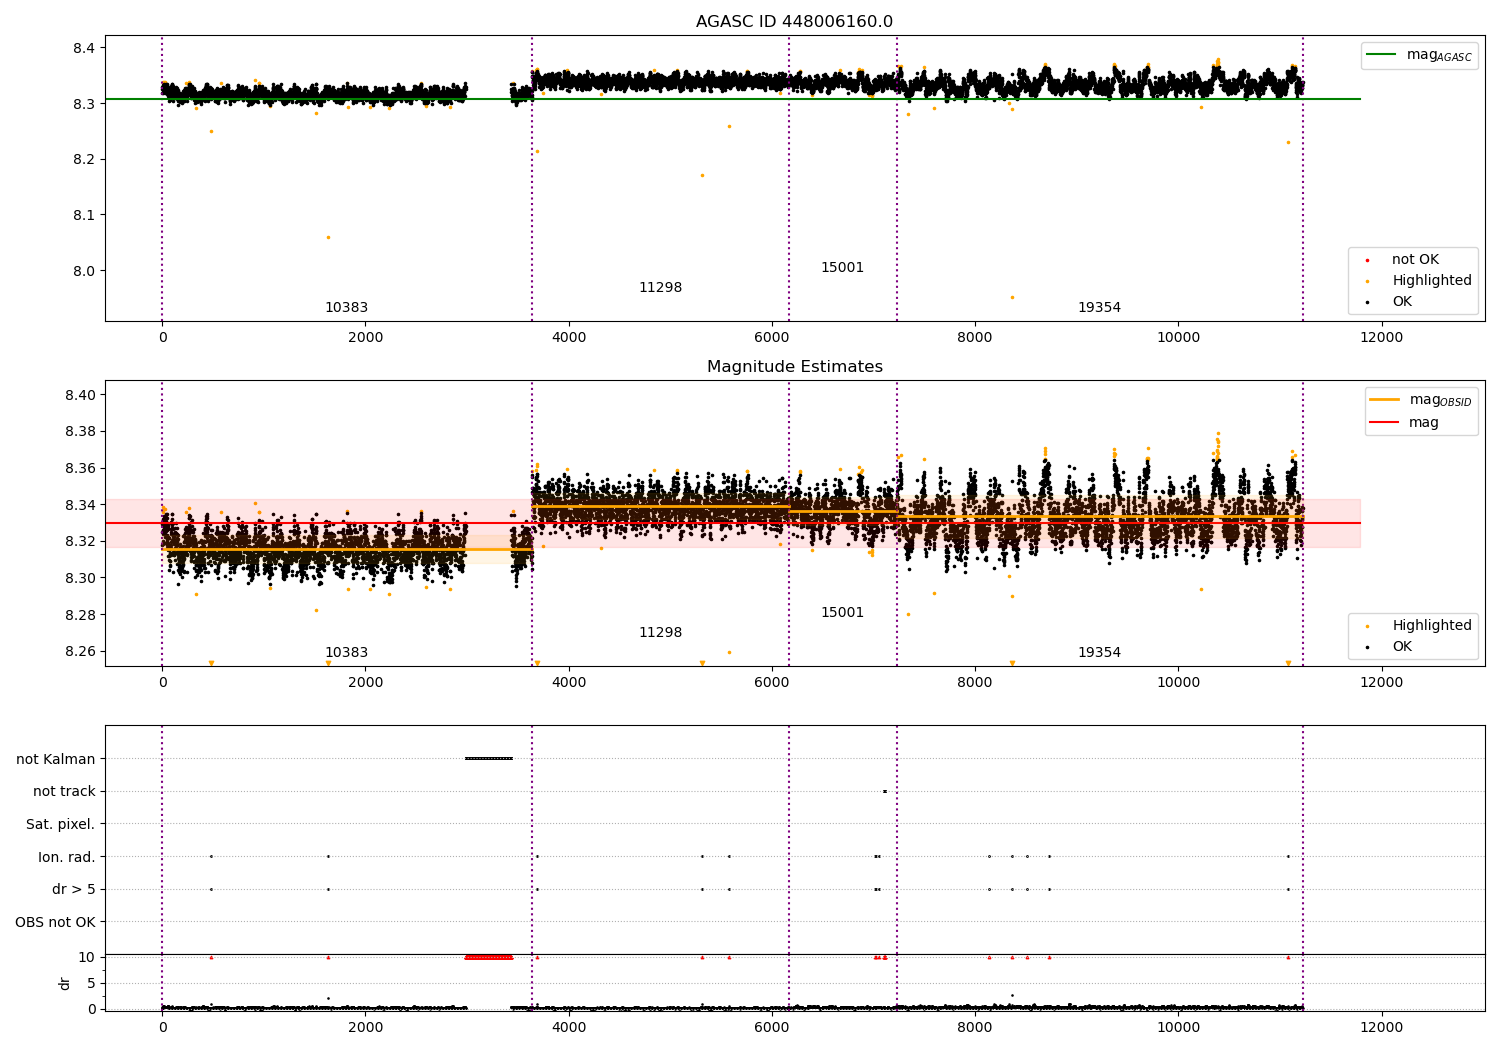Image resolution: width=1500 pixels, height=1050 pixels.
Task: Click the orange outlier point near 7.95 in top plot
Action: tap(1012, 297)
